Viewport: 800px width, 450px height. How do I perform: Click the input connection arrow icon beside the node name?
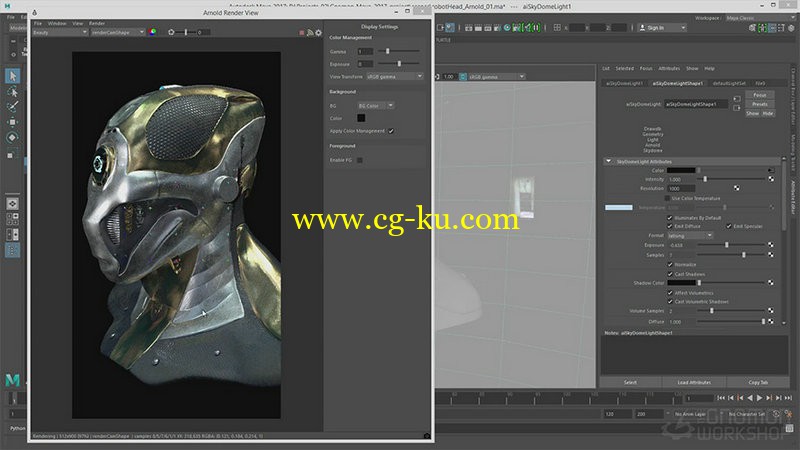737,99
